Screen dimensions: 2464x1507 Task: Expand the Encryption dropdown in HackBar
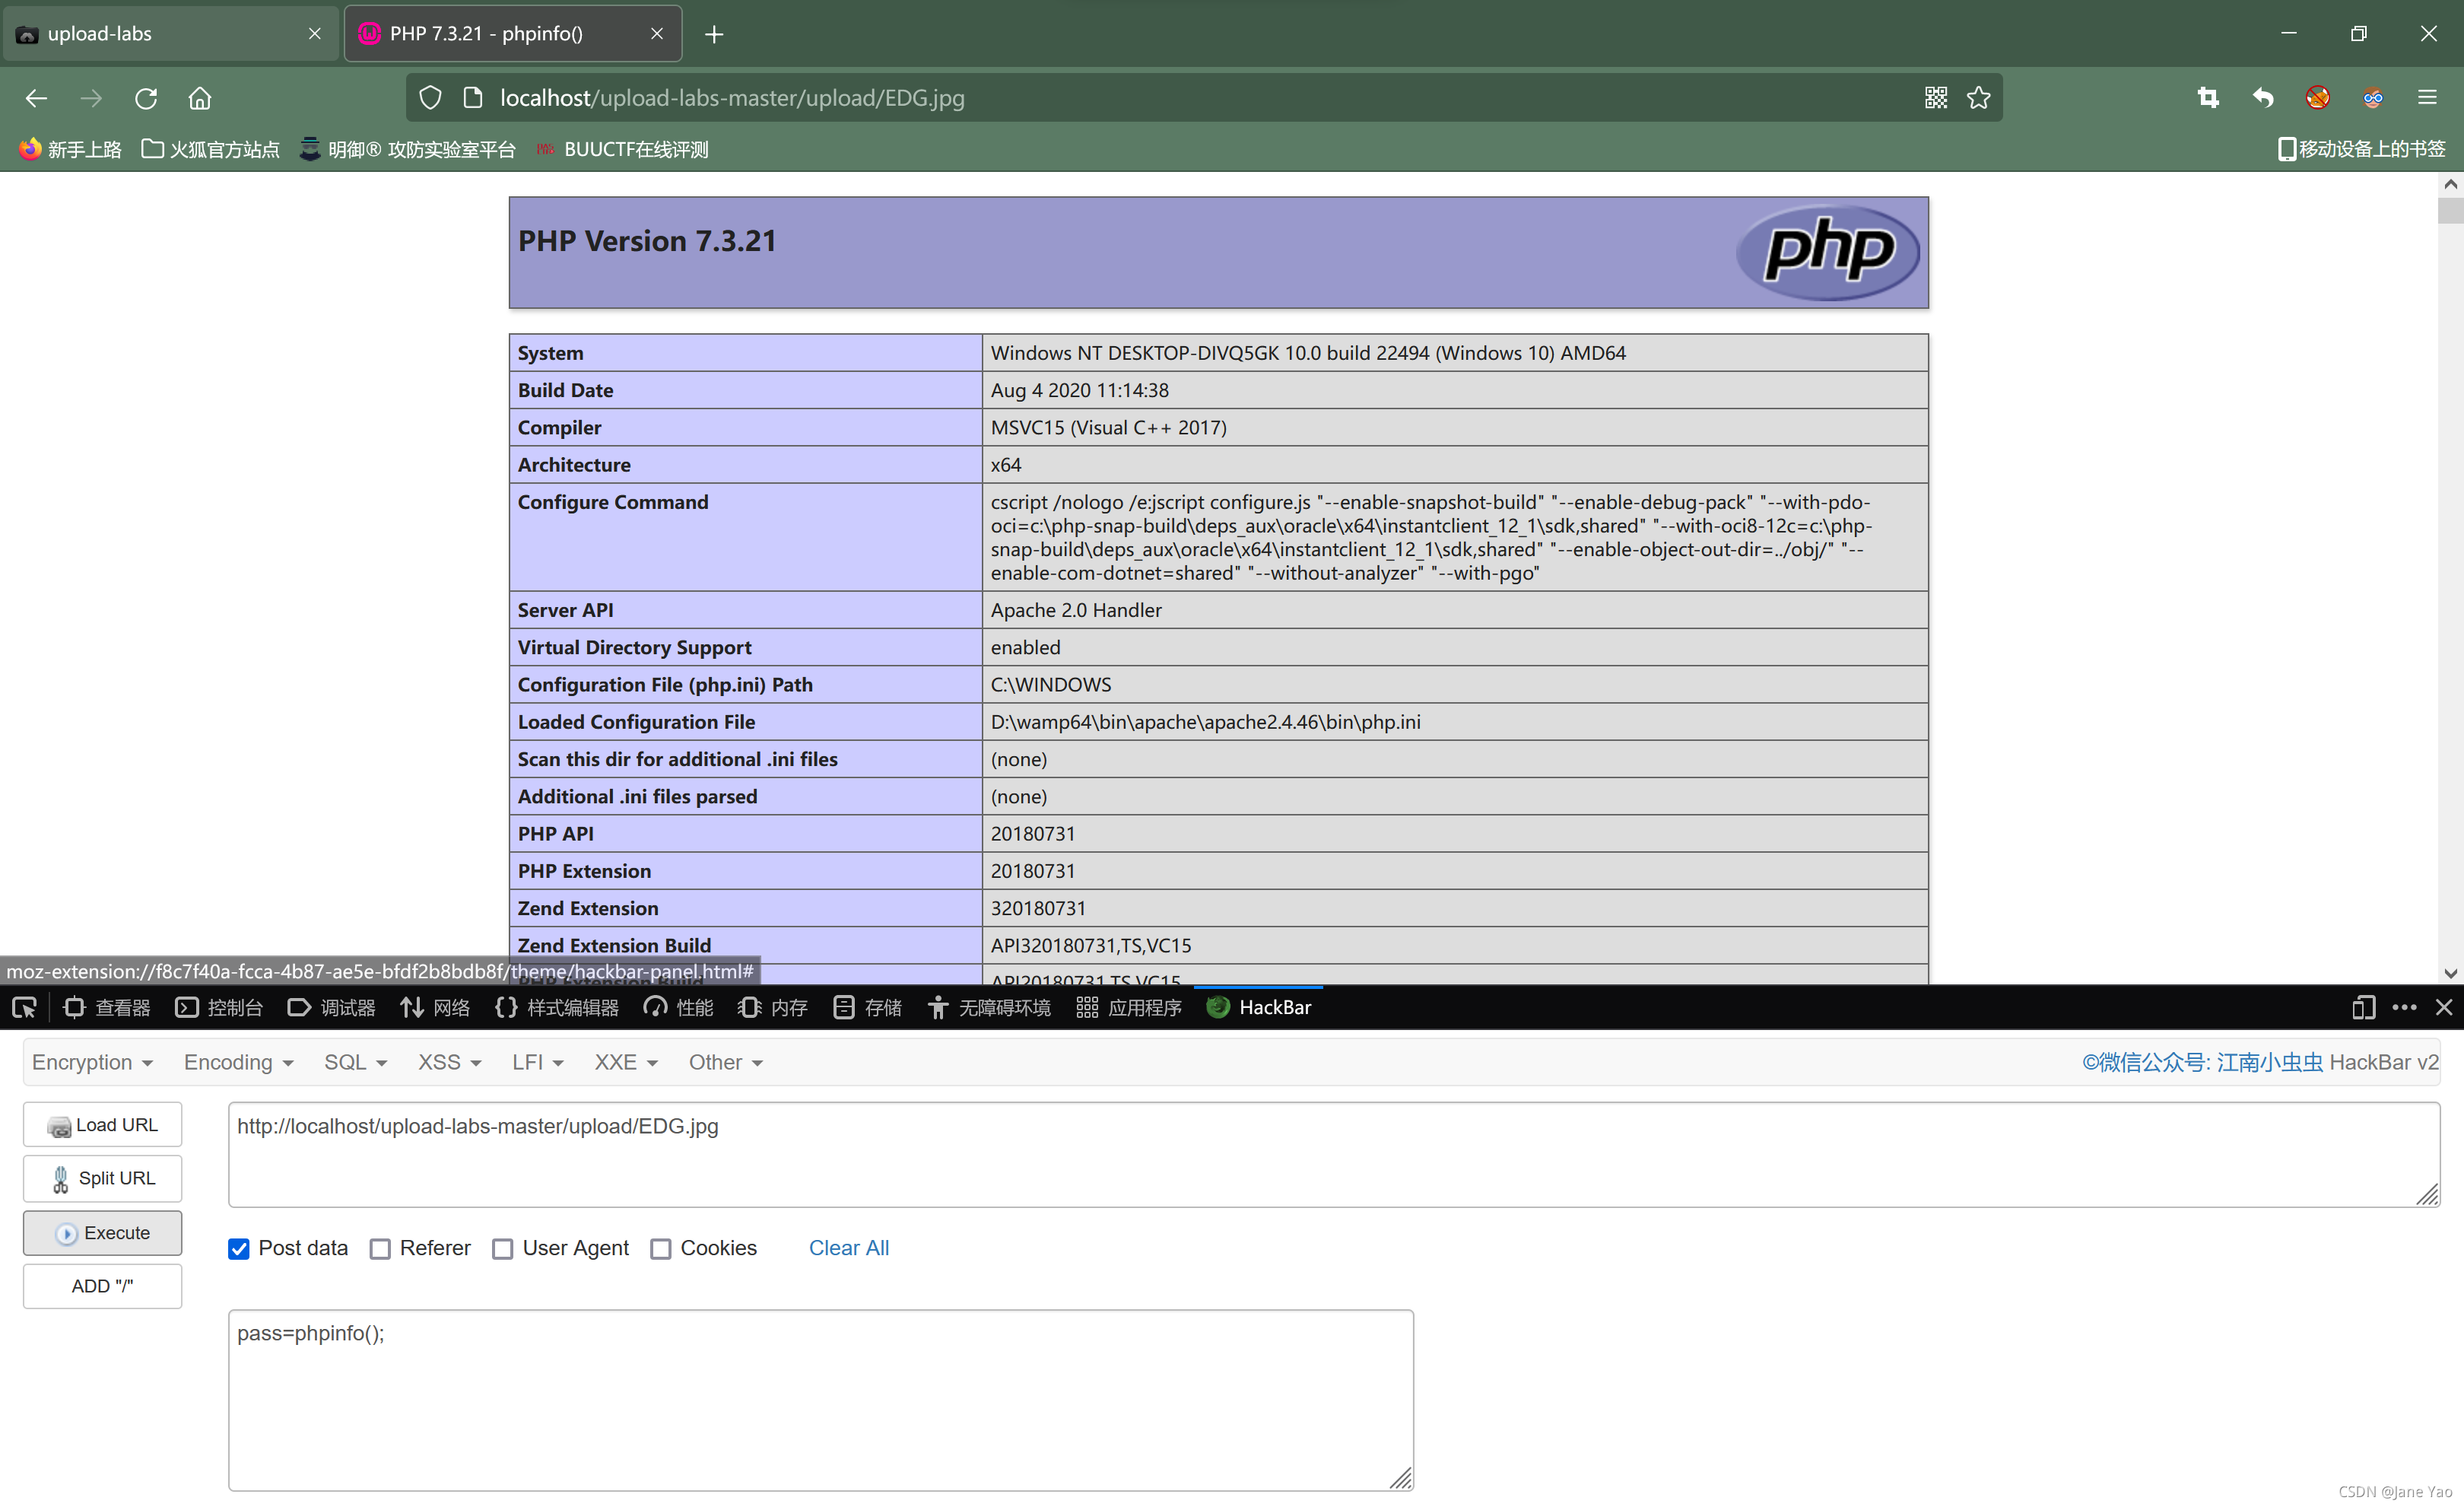click(92, 1062)
